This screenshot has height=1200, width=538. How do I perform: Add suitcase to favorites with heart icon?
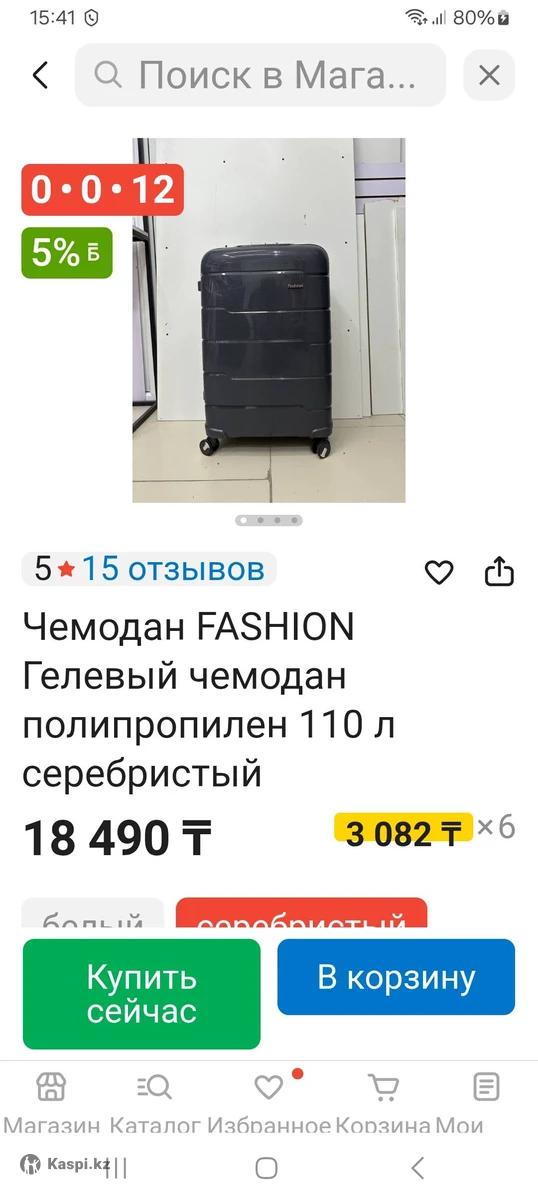[x=439, y=572]
